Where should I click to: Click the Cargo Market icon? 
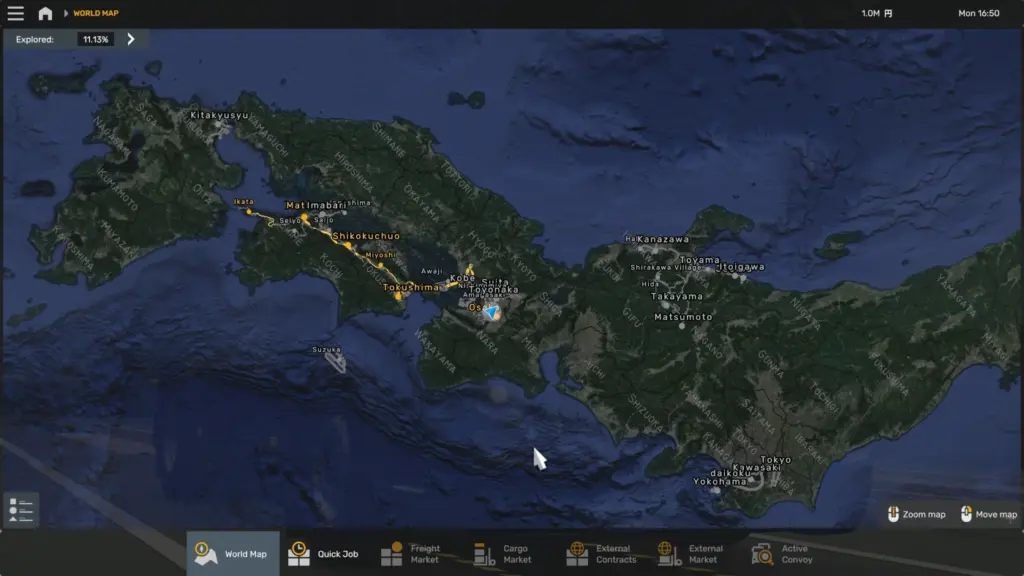(x=484, y=554)
